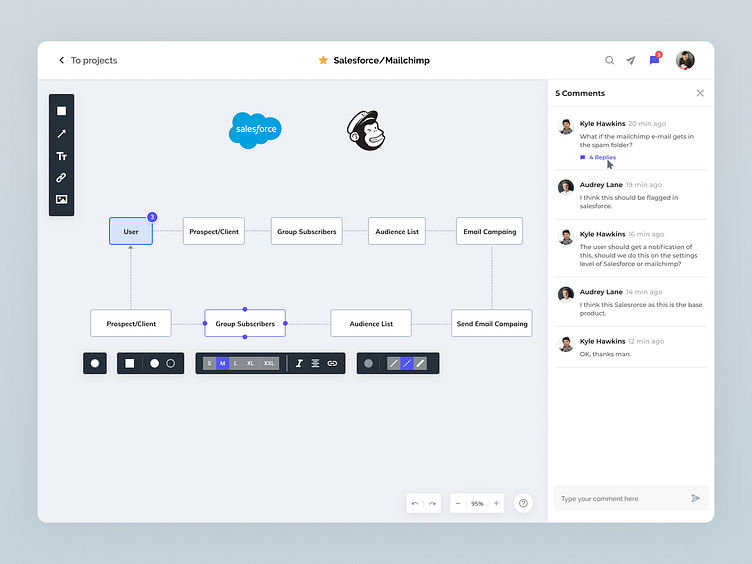Increase zoom with the plus button
The height and width of the screenshot is (564, 752).
click(496, 504)
